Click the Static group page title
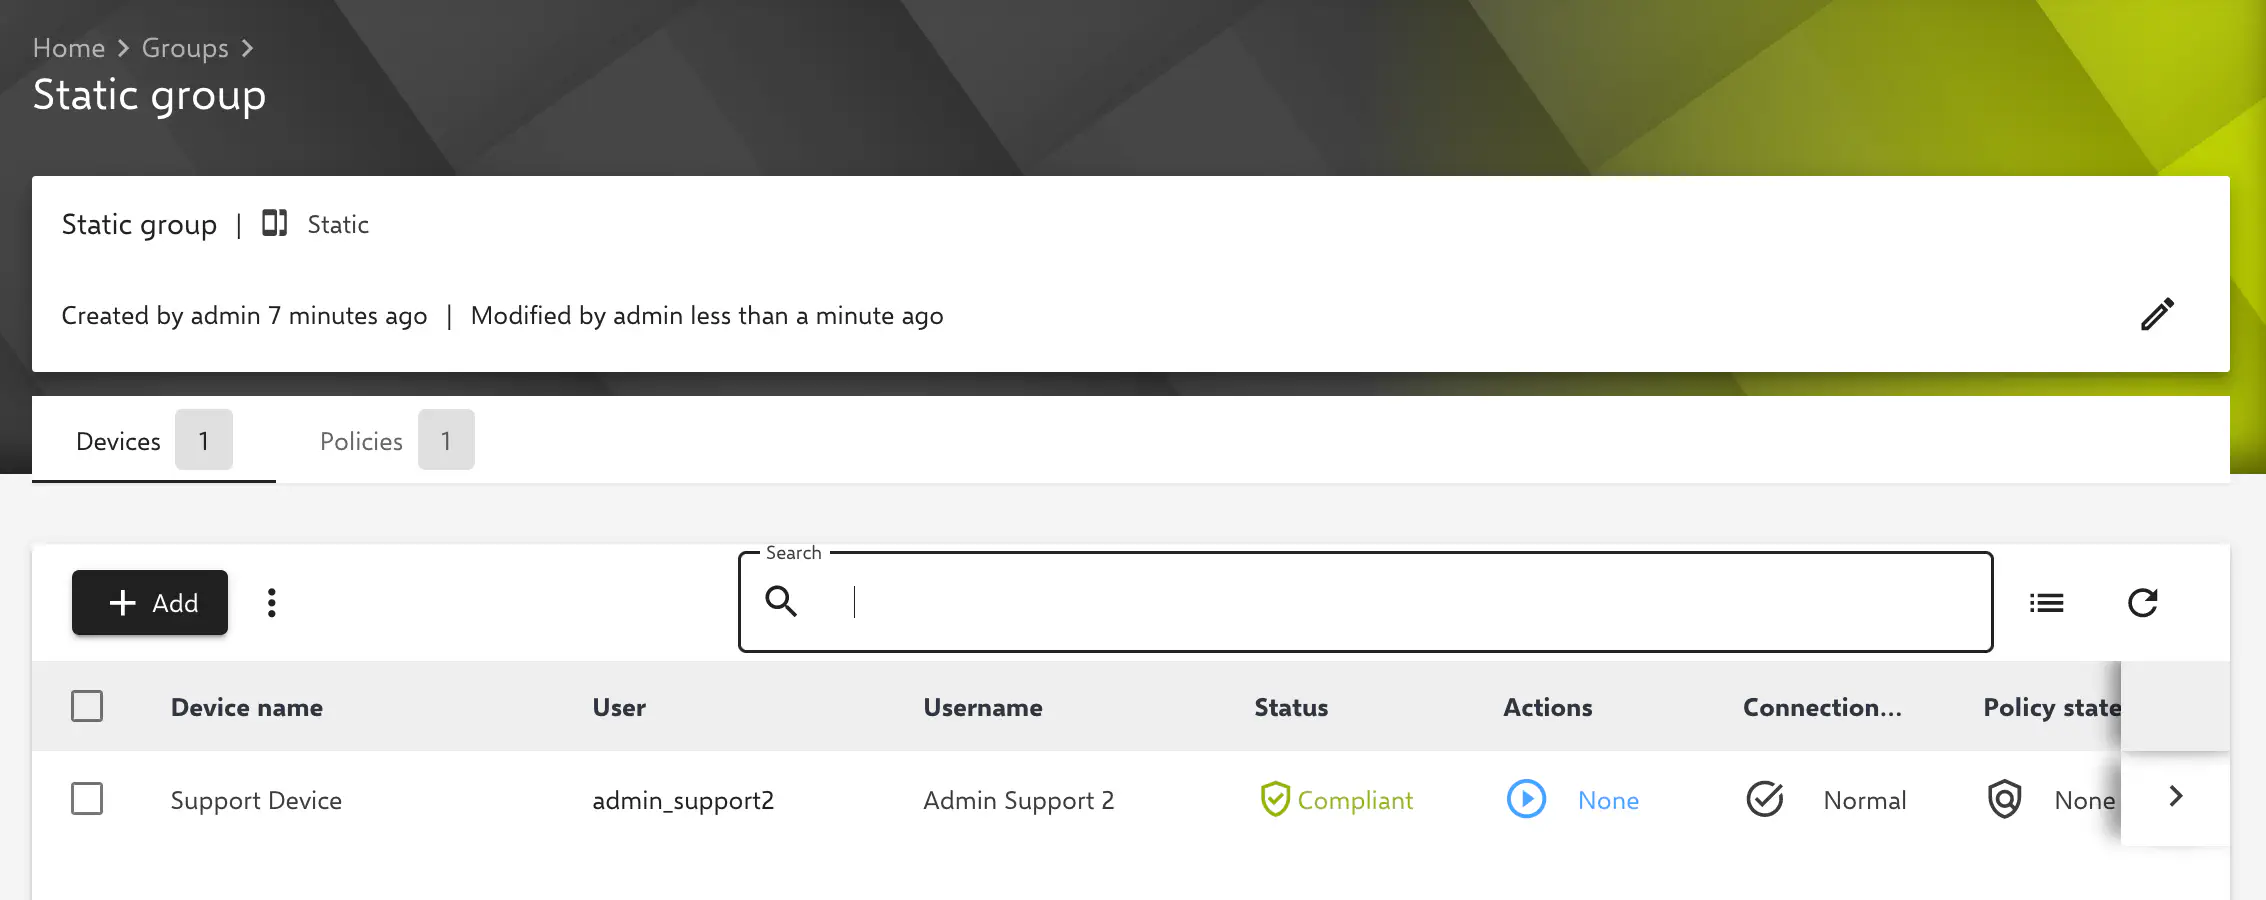 [149, 95]
